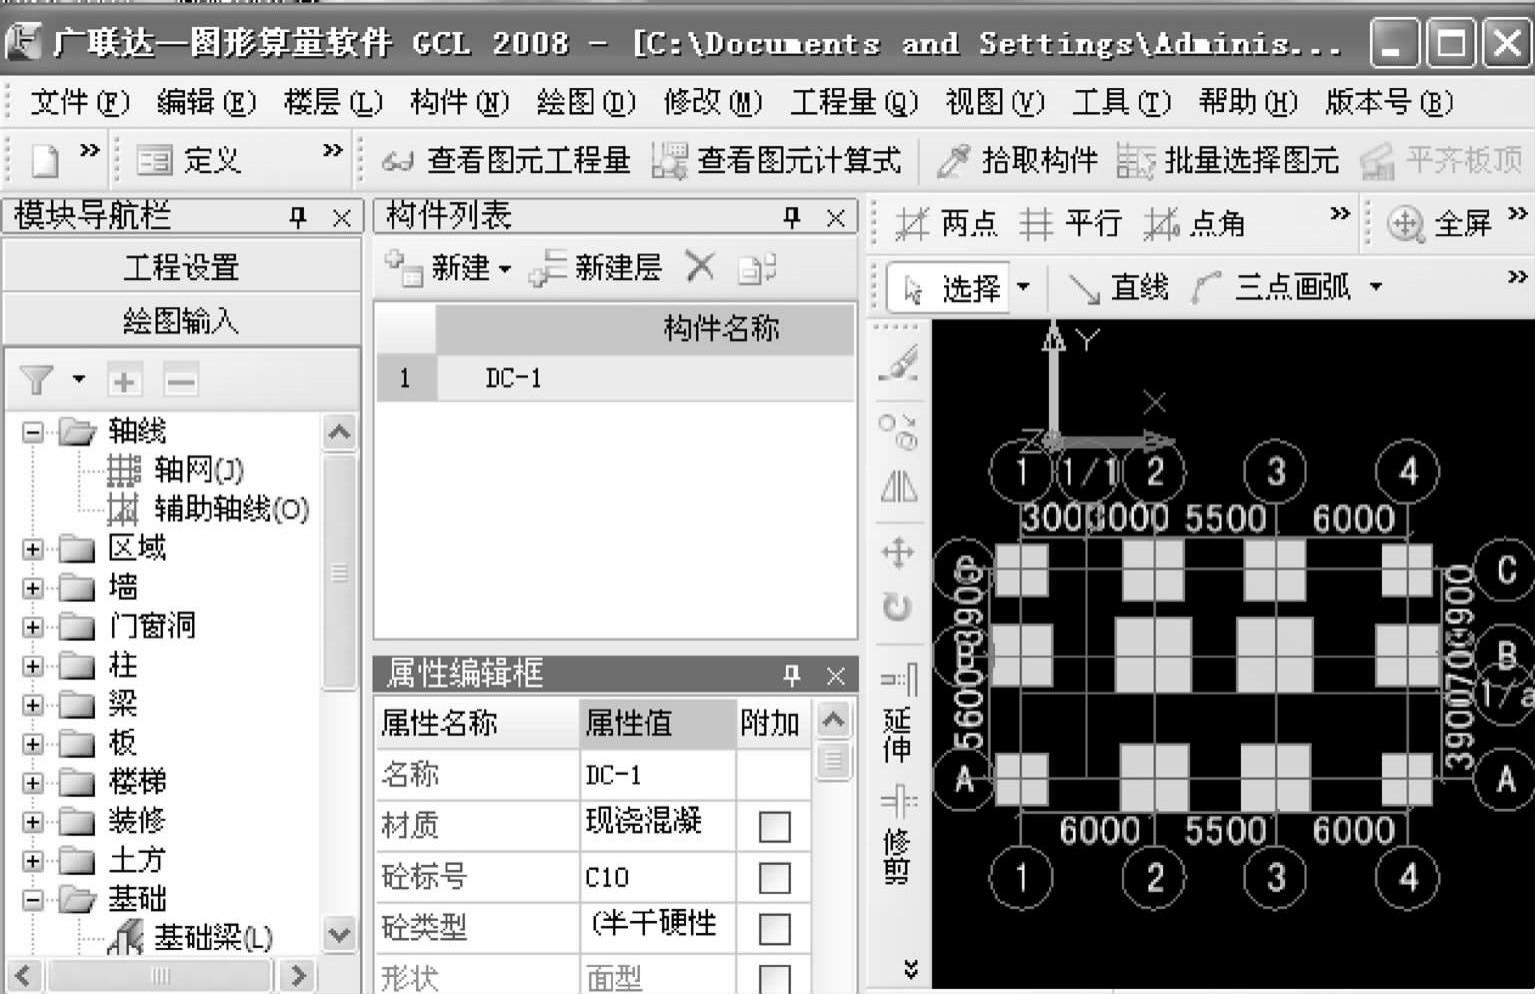Expand the 区域 tree folder
The height and width of the screenshot is (994, 1535).
coord(33,549)
